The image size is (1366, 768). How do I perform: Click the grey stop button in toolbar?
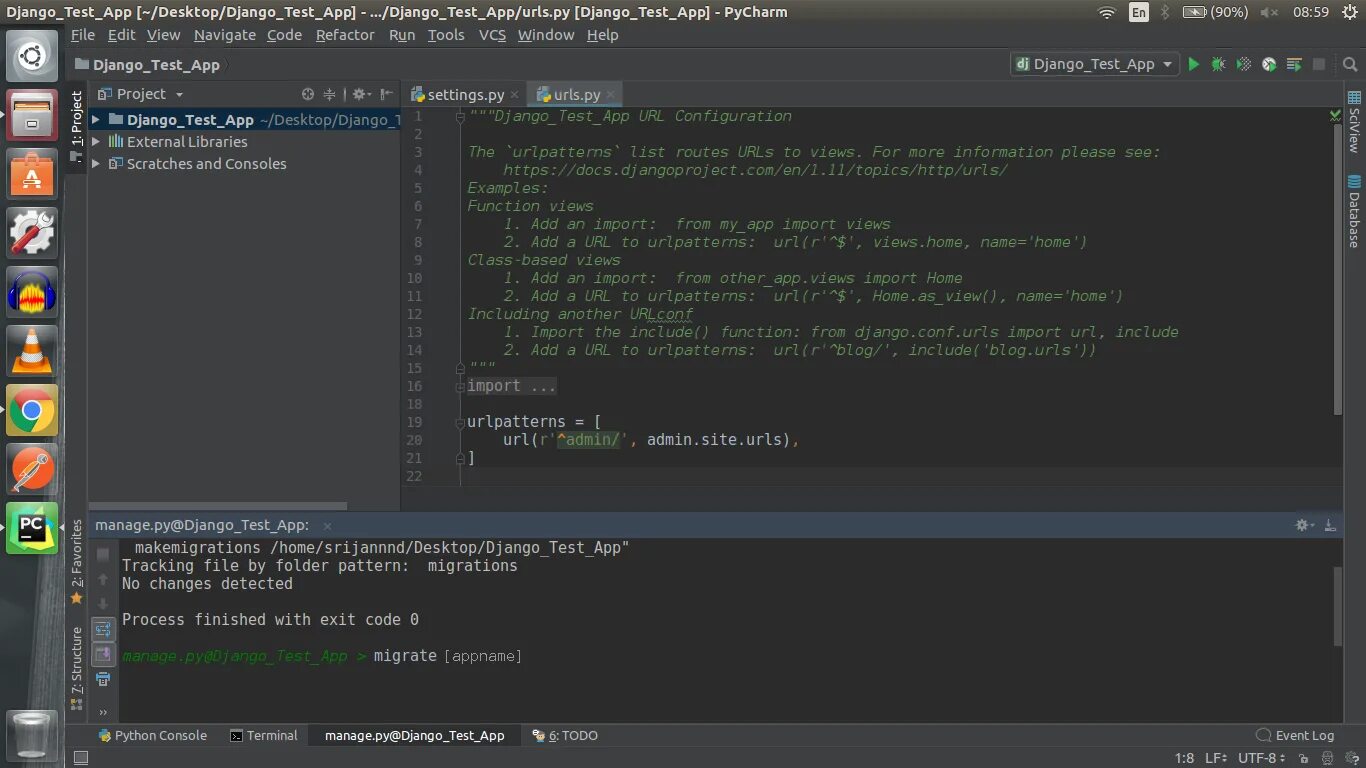click(x=1319, y=64)
